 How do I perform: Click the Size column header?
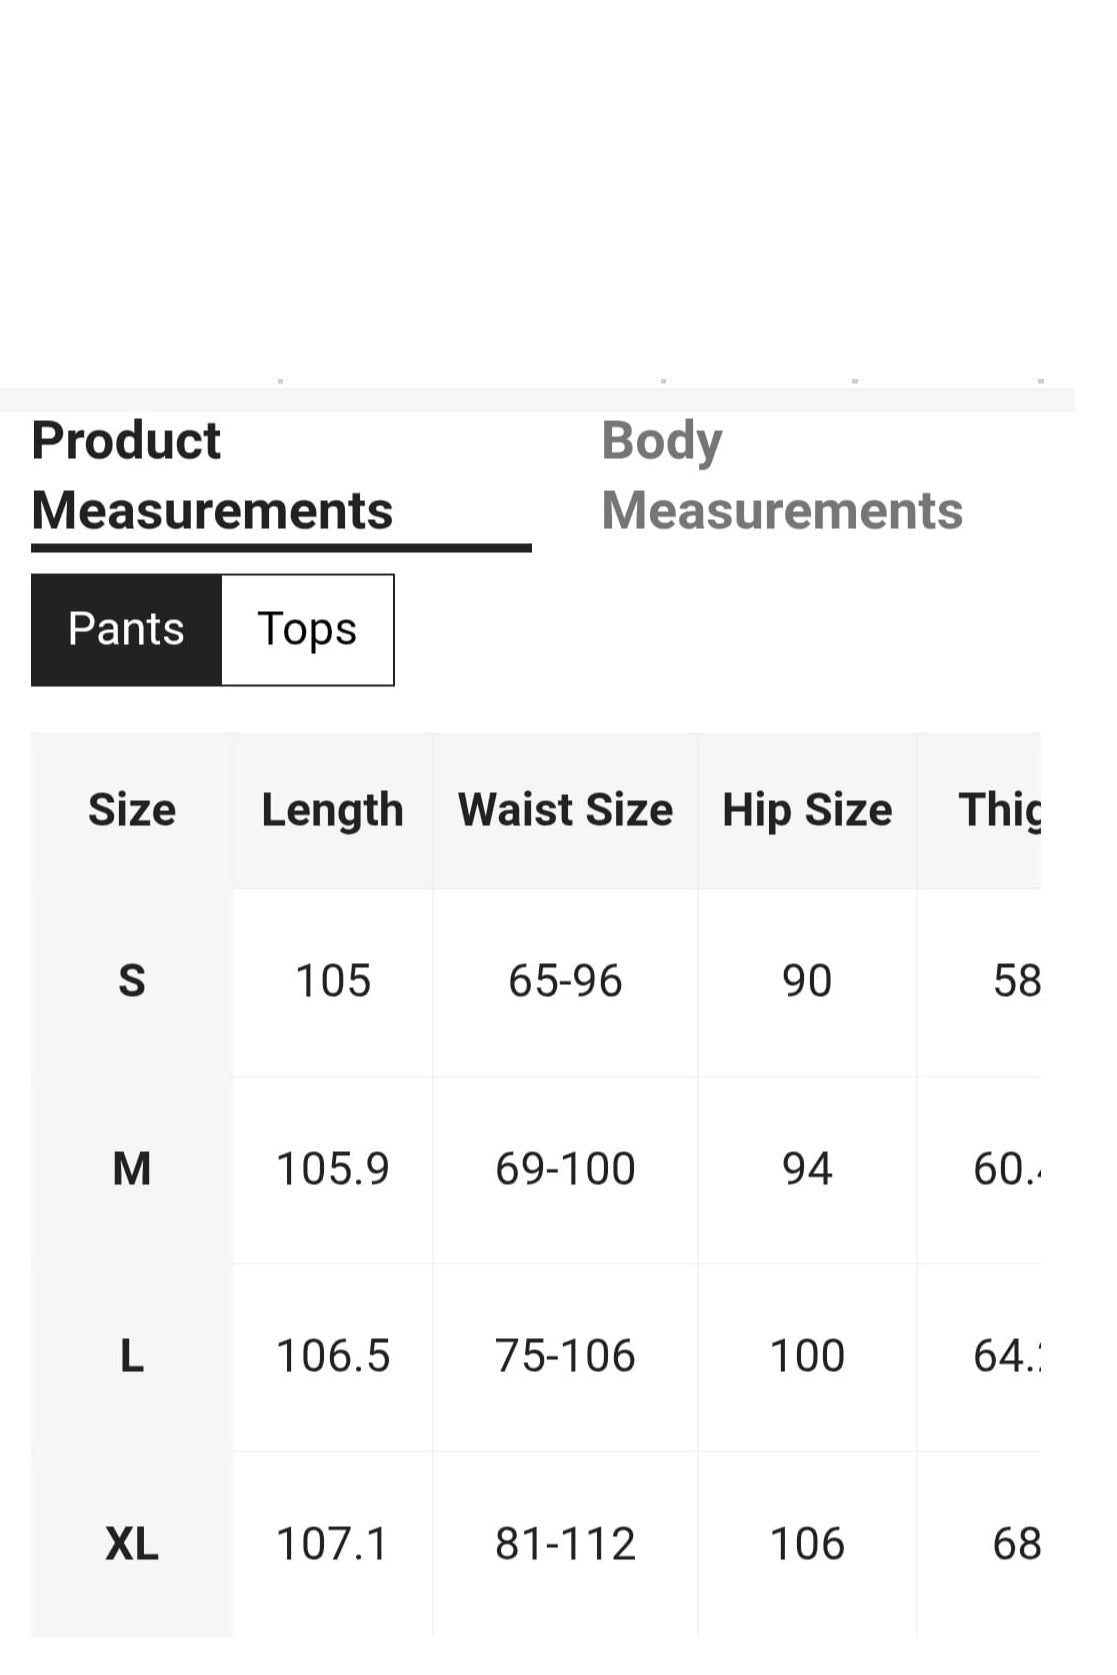[132, 810]
